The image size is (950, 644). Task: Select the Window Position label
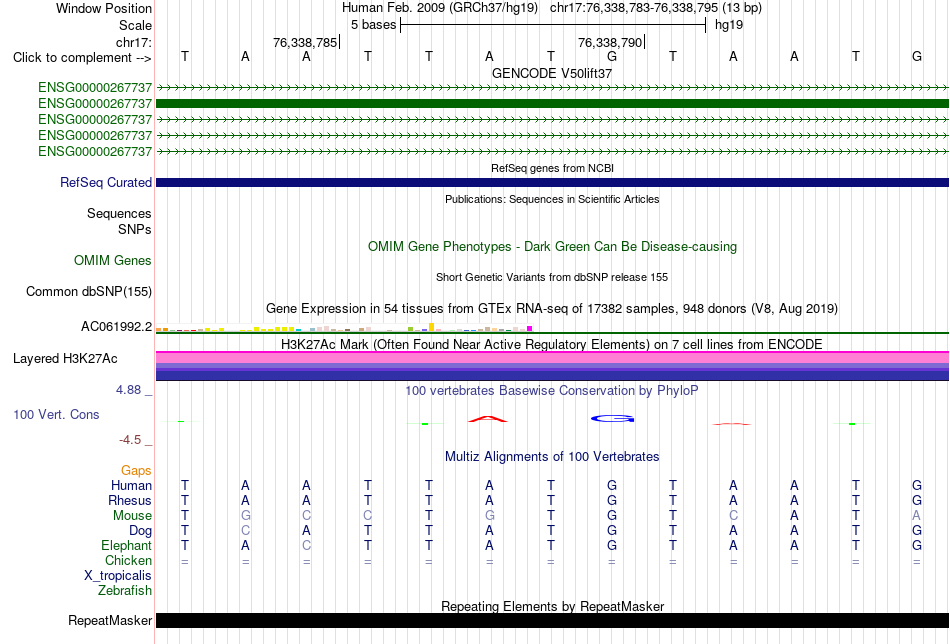point(104,8)
